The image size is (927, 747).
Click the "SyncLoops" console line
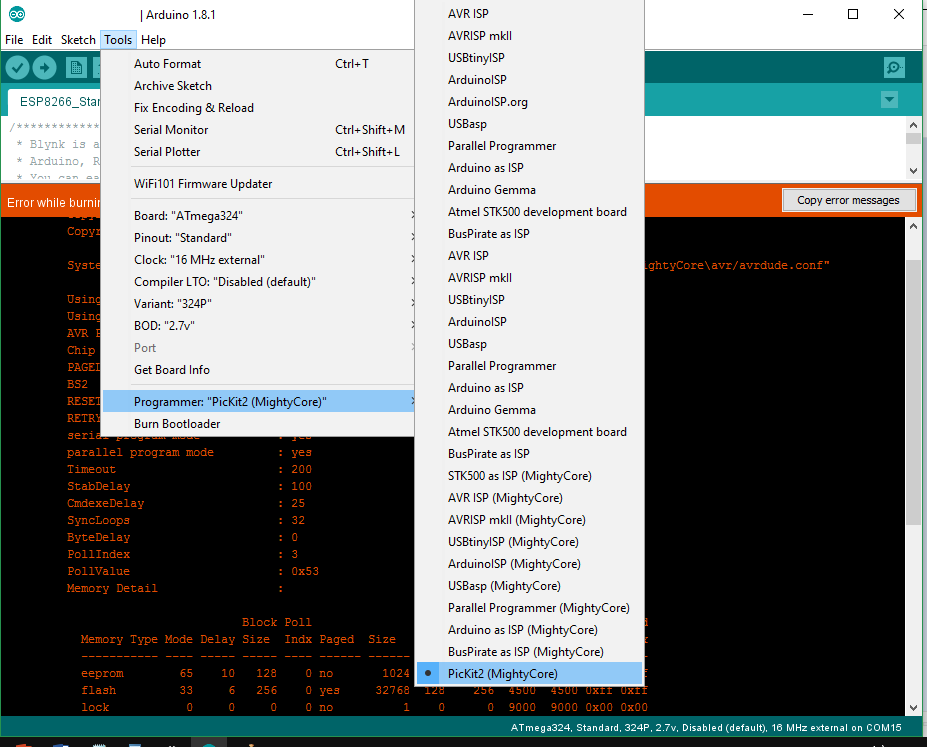[x=186, y=521]
